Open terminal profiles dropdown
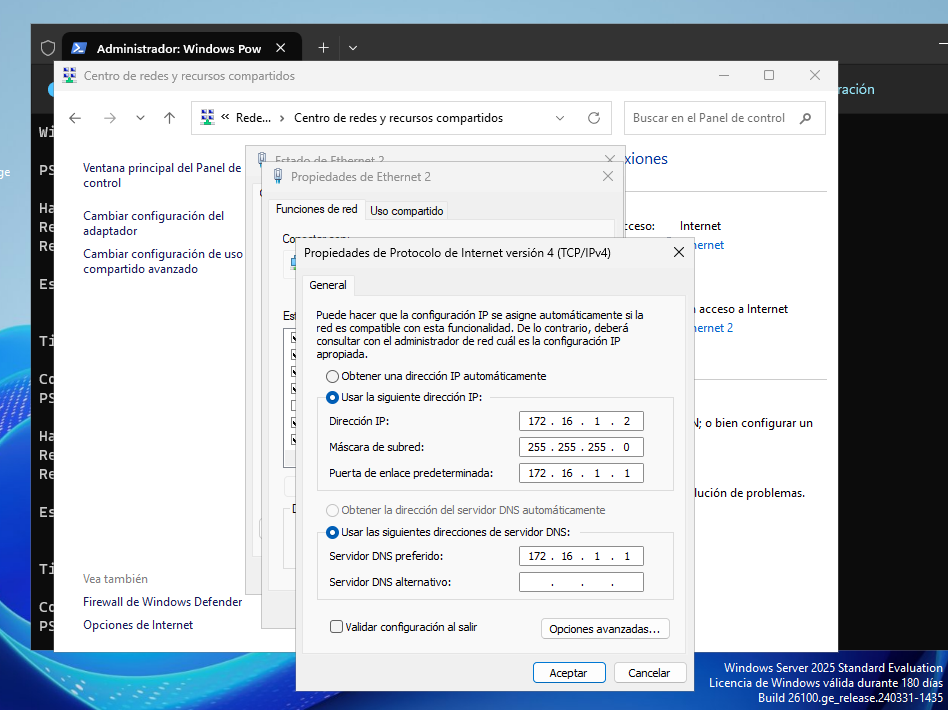 pyautogui.click(x=353, y=48)
